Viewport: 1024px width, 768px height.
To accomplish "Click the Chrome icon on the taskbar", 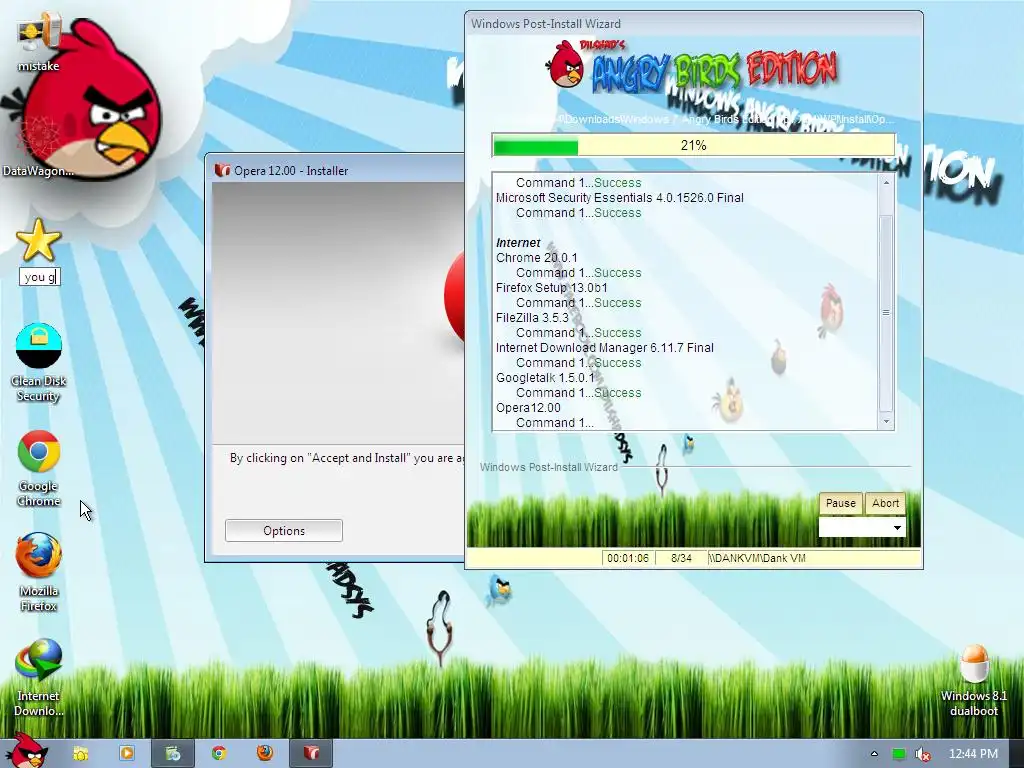I will [219, 754].
